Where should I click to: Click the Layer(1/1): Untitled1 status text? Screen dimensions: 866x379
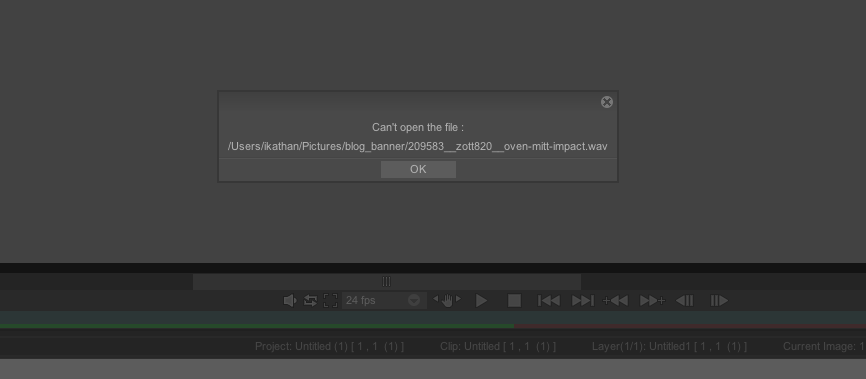669,346
